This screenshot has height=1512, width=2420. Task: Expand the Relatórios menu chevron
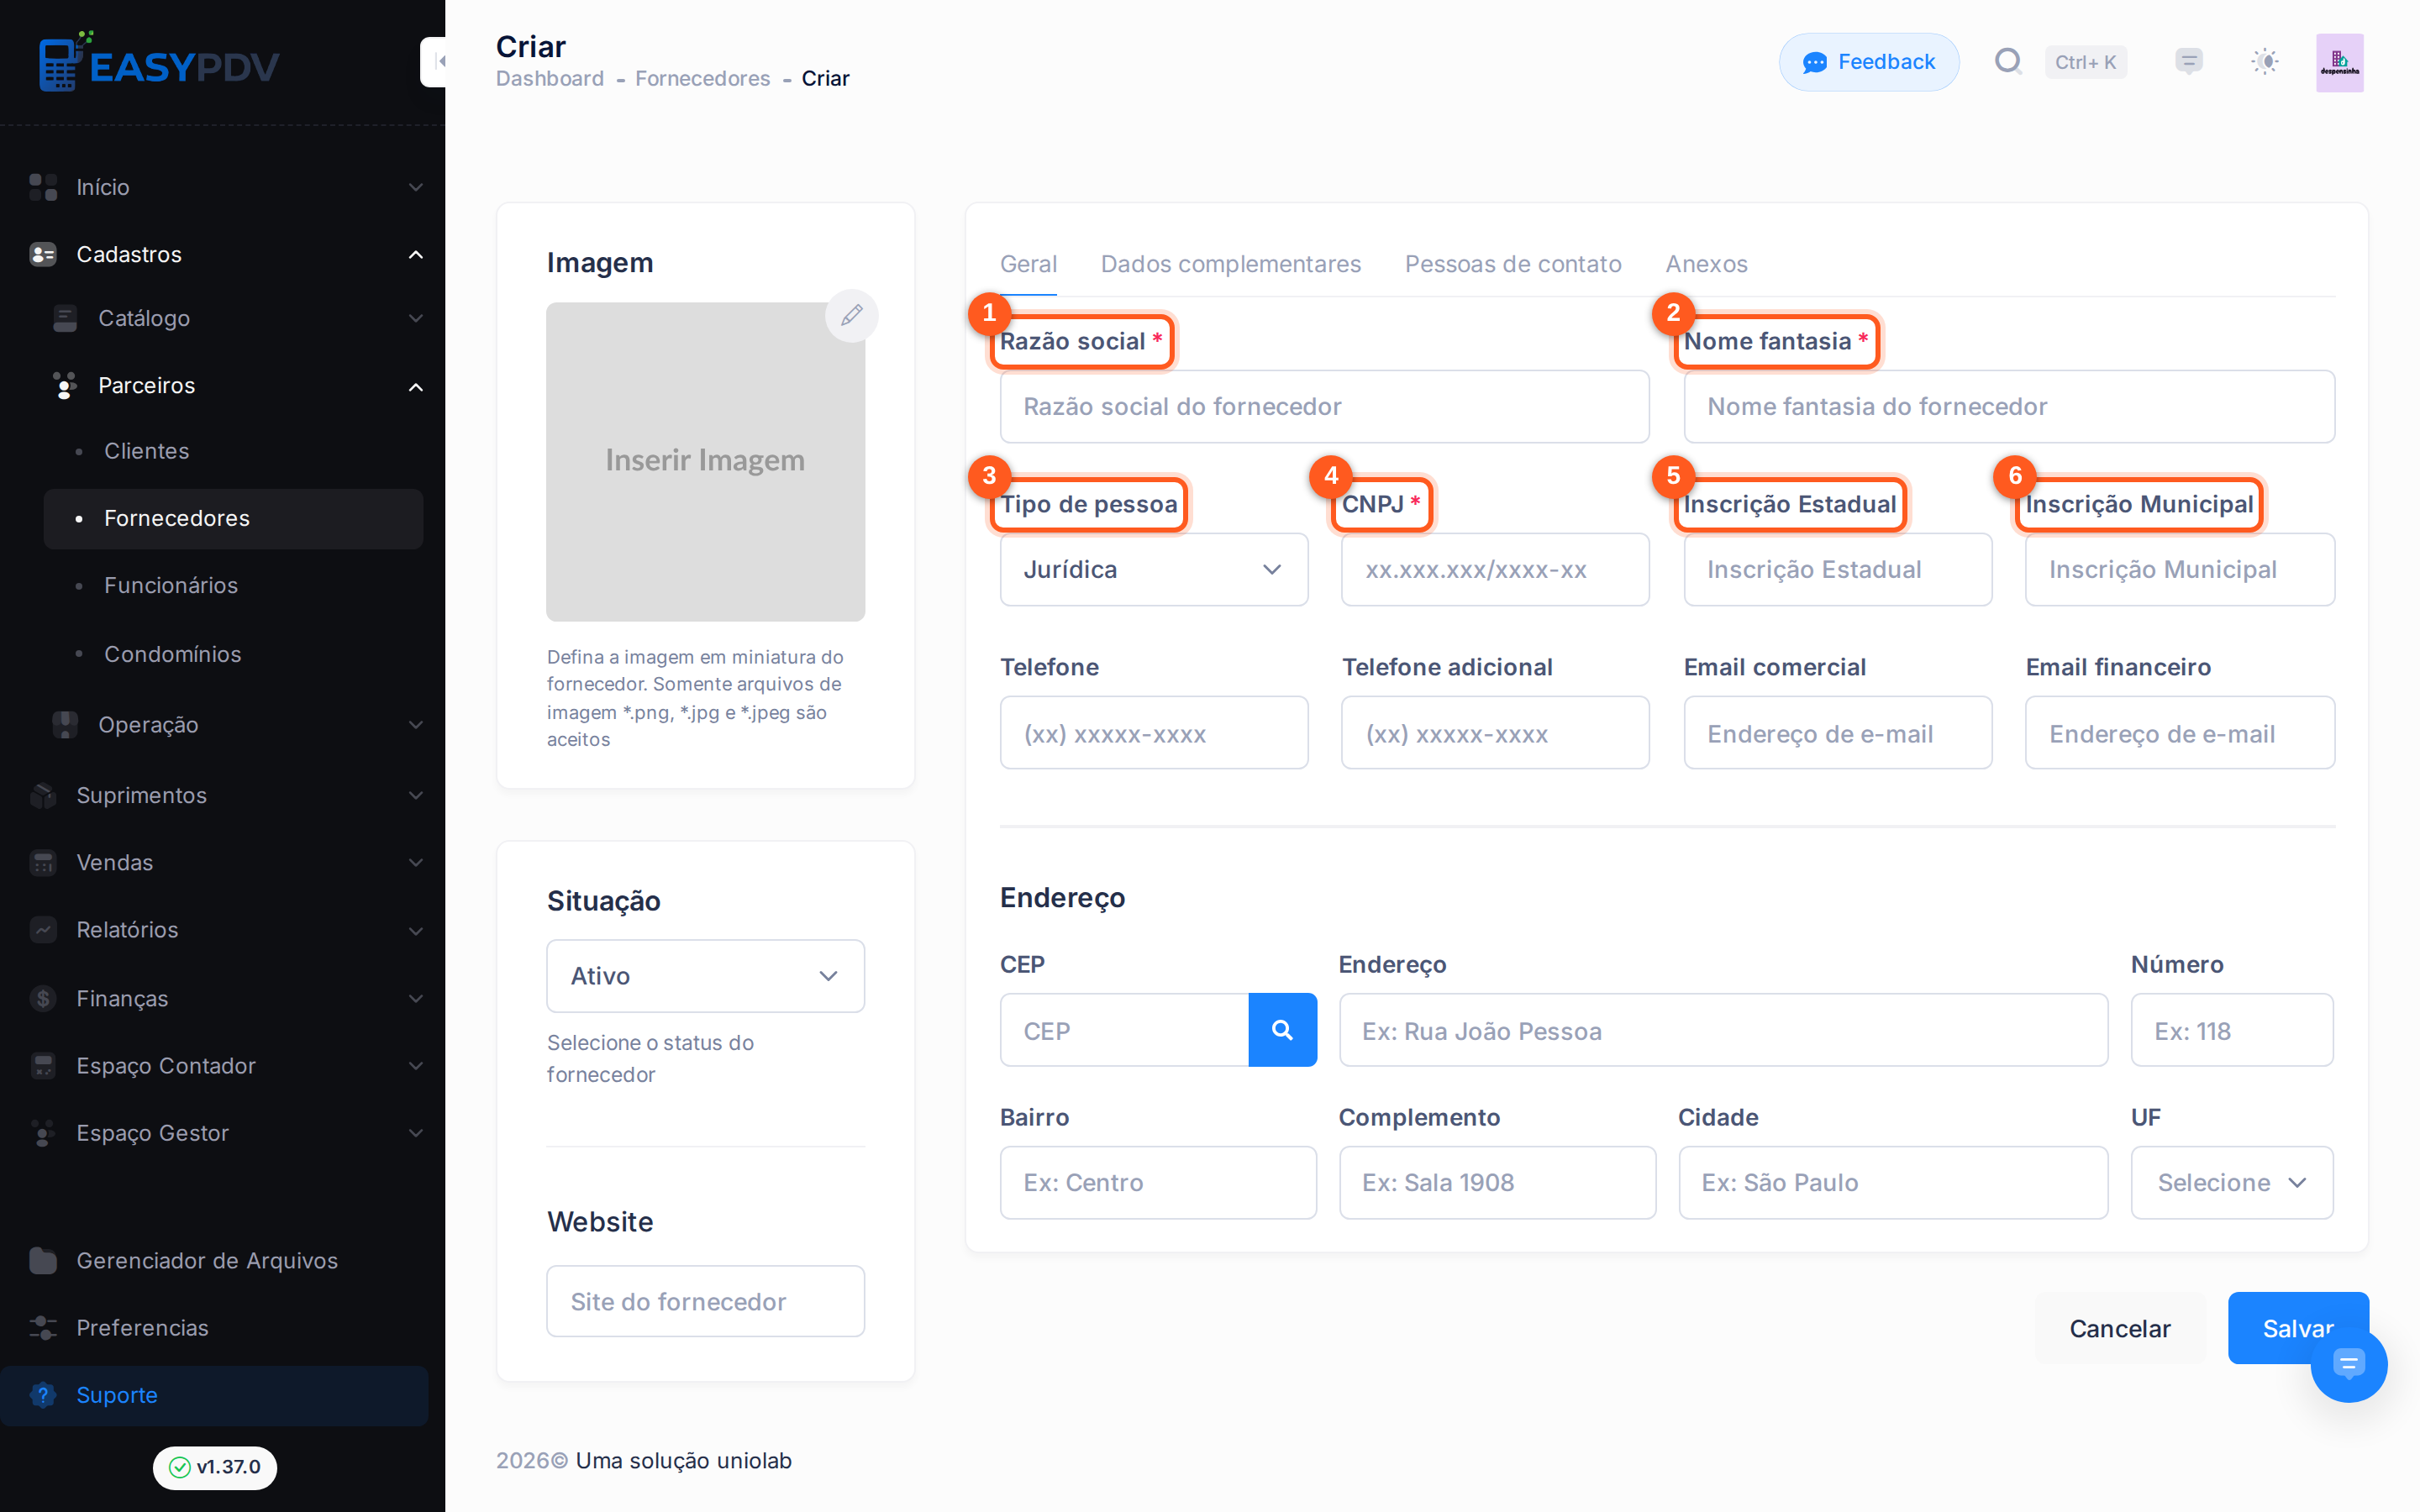click(x=416, y=931)
